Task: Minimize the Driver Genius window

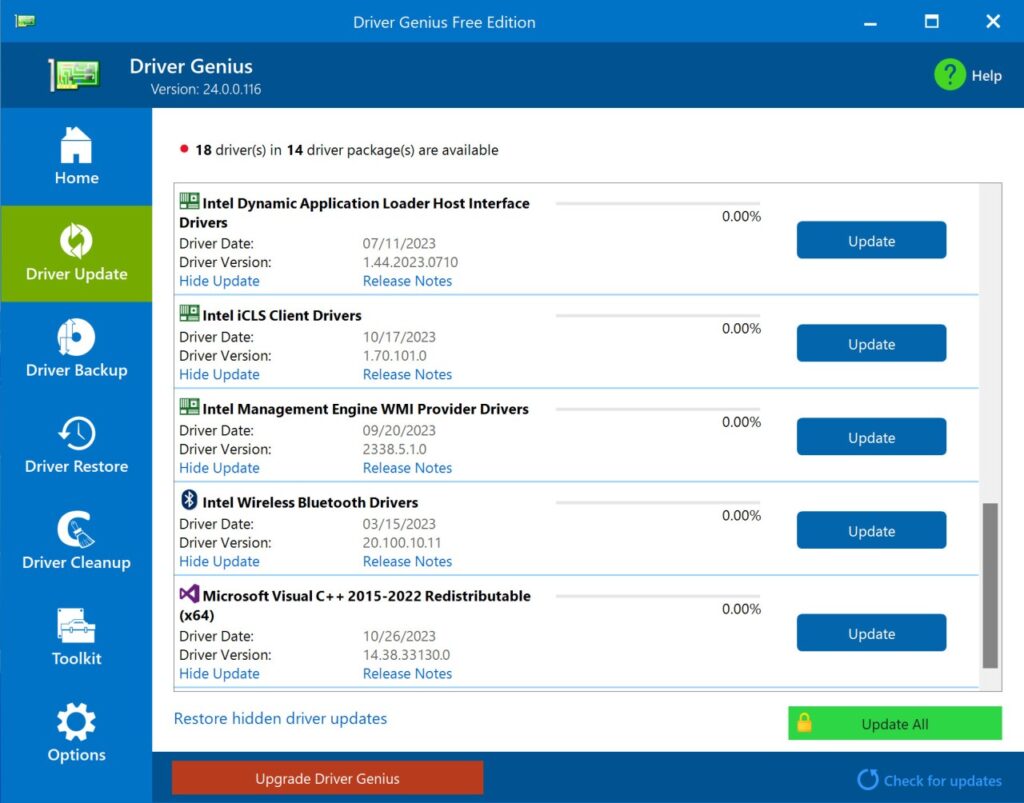Action: point(870,22)
